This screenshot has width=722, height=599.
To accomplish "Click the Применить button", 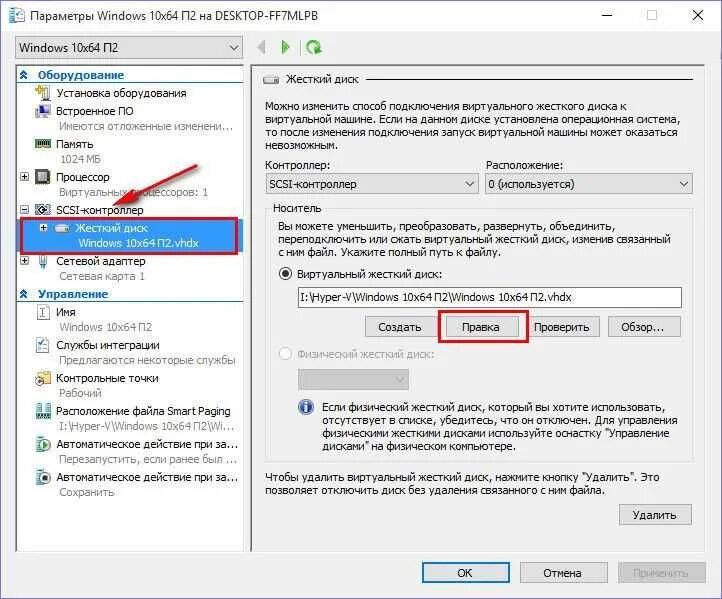I will [662, 573].
